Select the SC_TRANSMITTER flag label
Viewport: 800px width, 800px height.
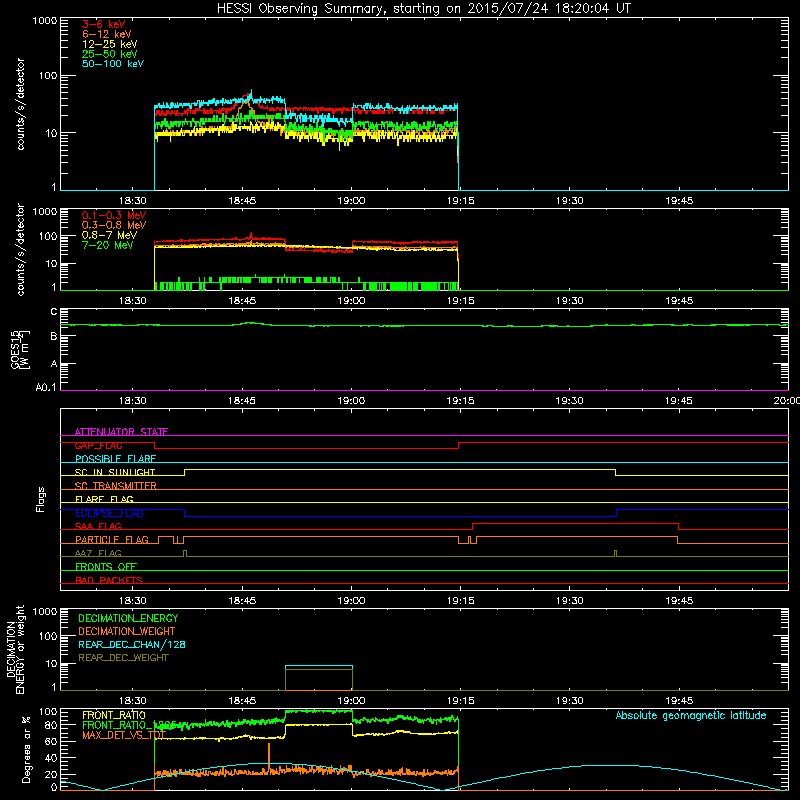tap(115, 486)
